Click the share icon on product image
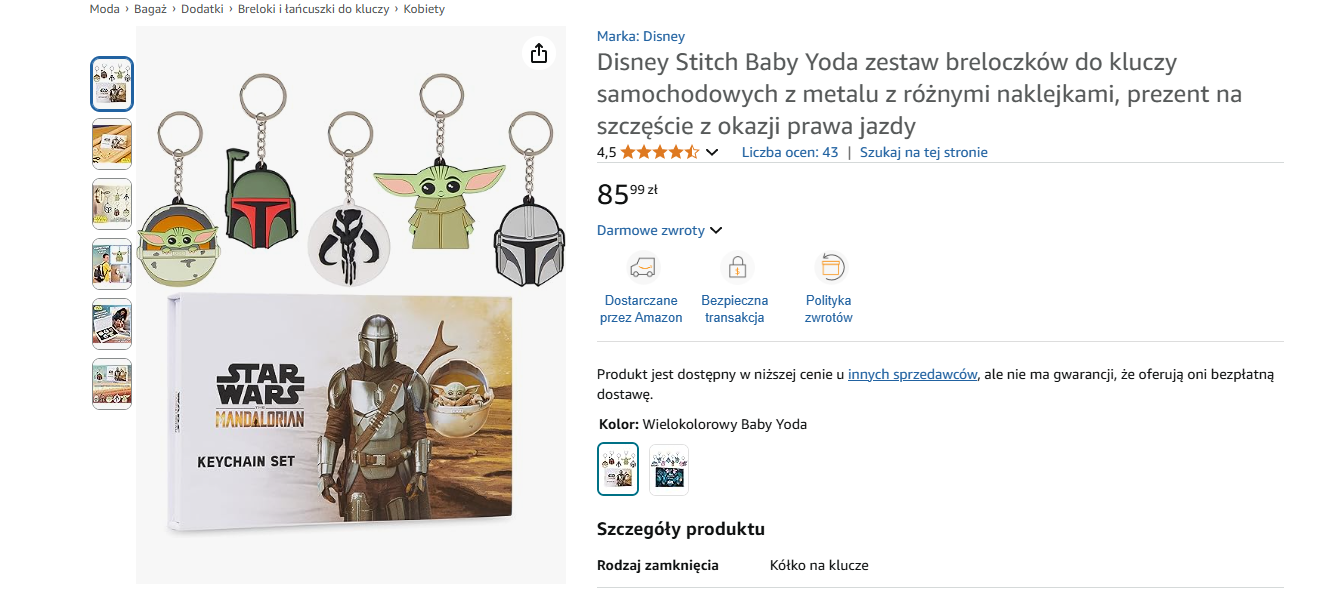1327x591 pixels. point(539,53)
